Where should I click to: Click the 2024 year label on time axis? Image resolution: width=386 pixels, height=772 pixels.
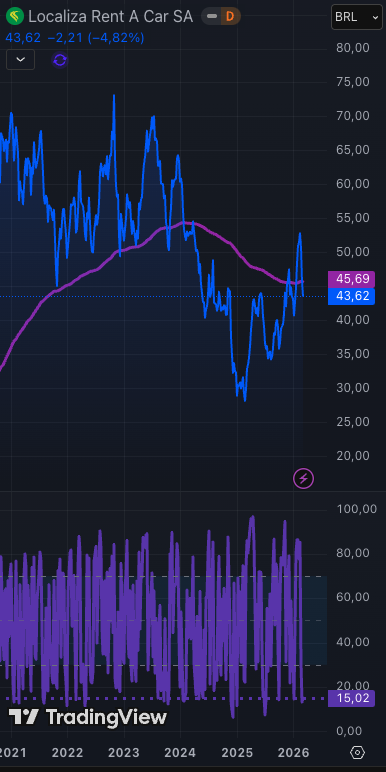[181, 753]
